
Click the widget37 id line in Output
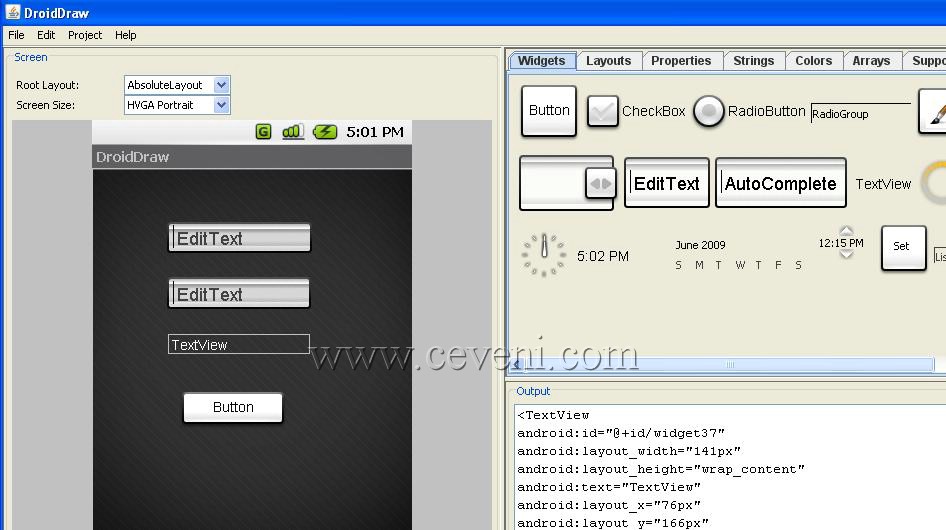click(x=621, y=433)
